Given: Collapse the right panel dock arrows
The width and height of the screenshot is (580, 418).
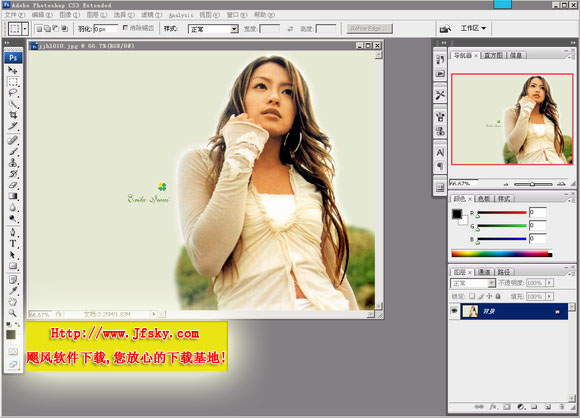Looking at the screenshot, I should click(573, 43).
